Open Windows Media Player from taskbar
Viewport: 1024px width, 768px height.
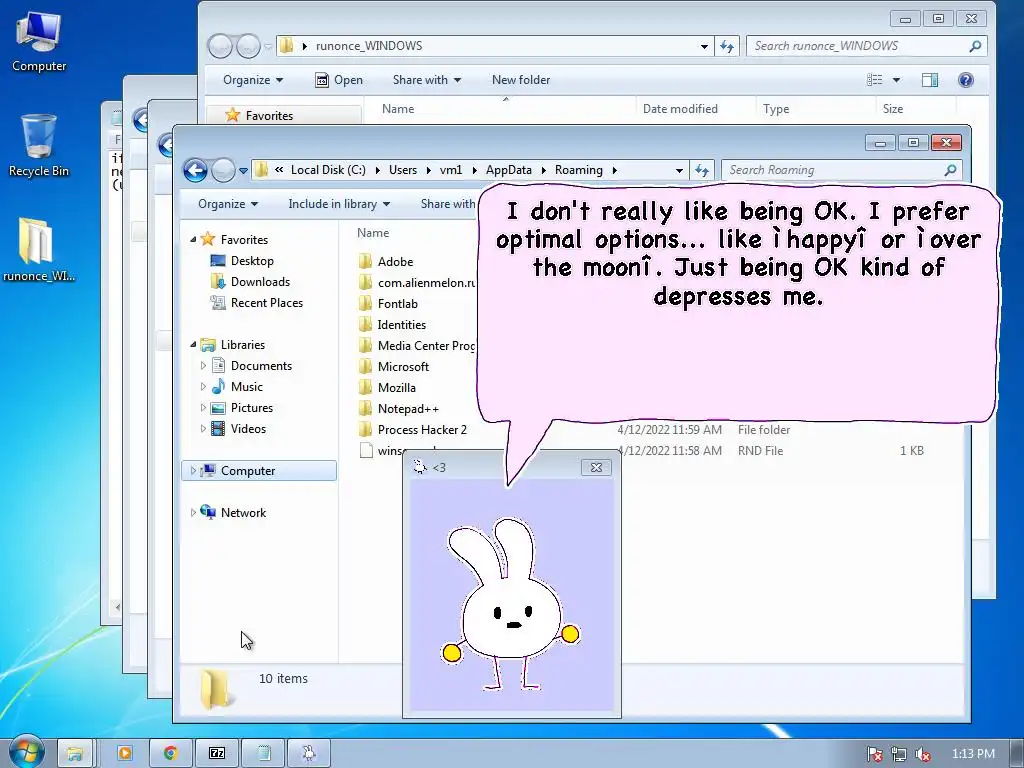[125, 753]
